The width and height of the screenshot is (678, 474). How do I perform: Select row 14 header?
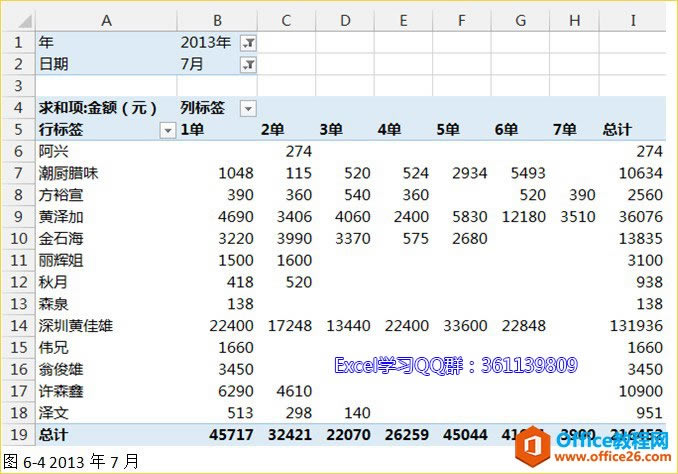coord(19,326)
